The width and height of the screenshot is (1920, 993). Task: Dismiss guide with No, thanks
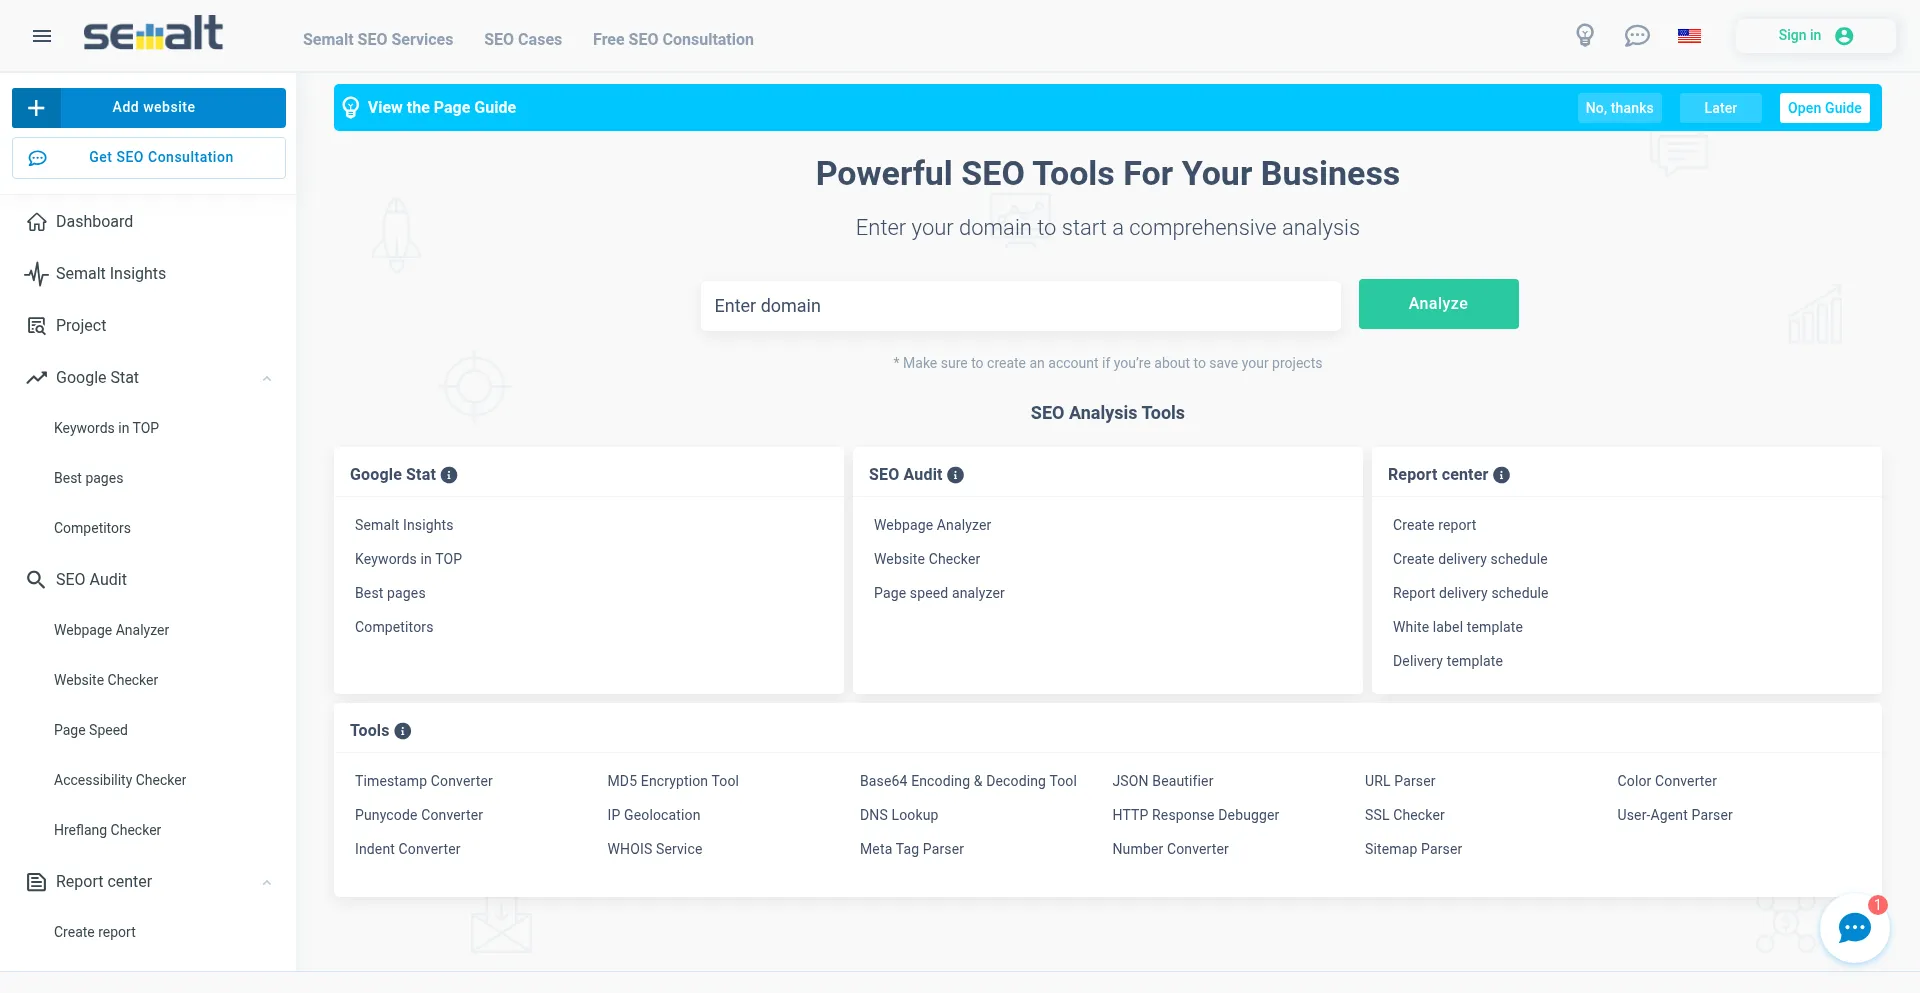pos(1619,108)
